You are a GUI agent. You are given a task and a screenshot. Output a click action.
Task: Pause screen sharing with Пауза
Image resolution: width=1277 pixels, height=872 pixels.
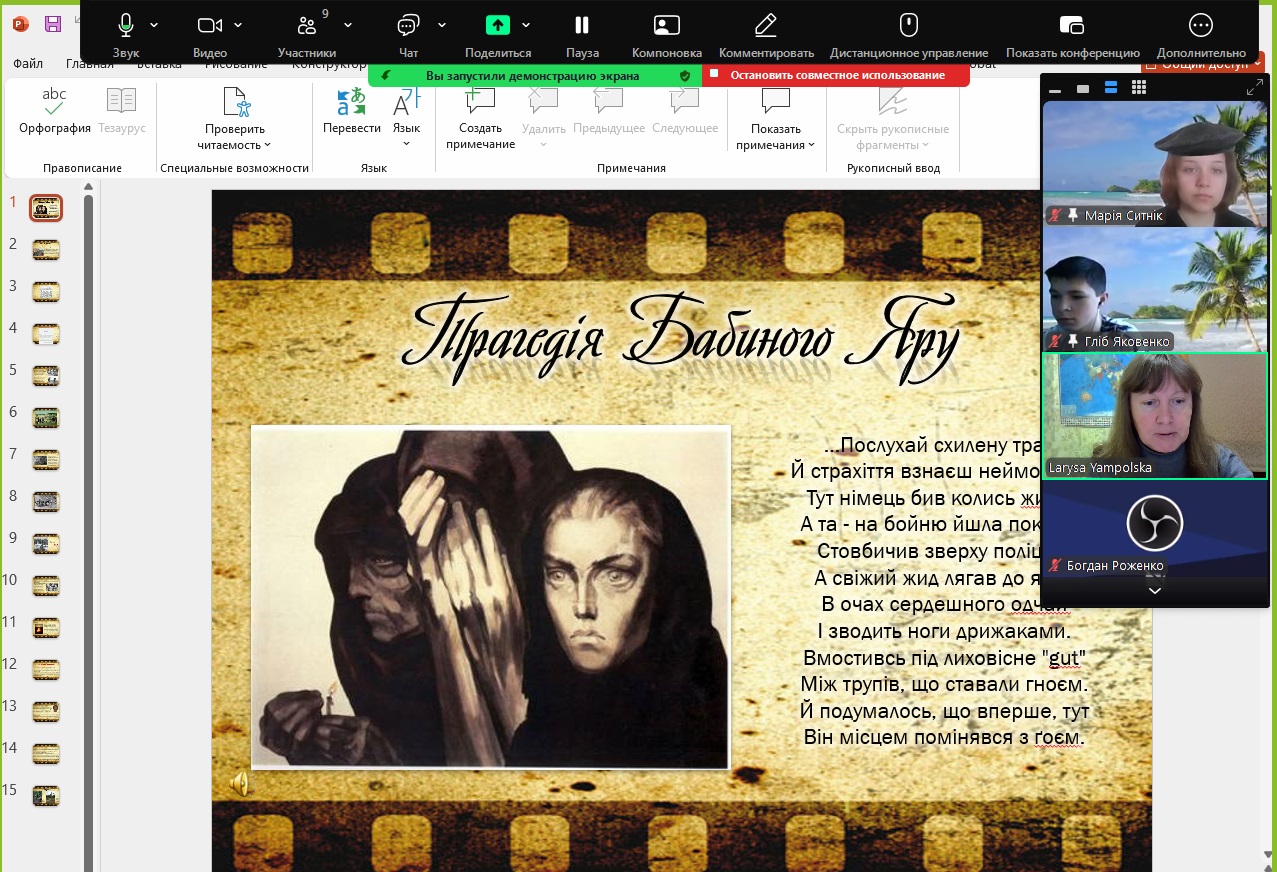tap(582, 26)
